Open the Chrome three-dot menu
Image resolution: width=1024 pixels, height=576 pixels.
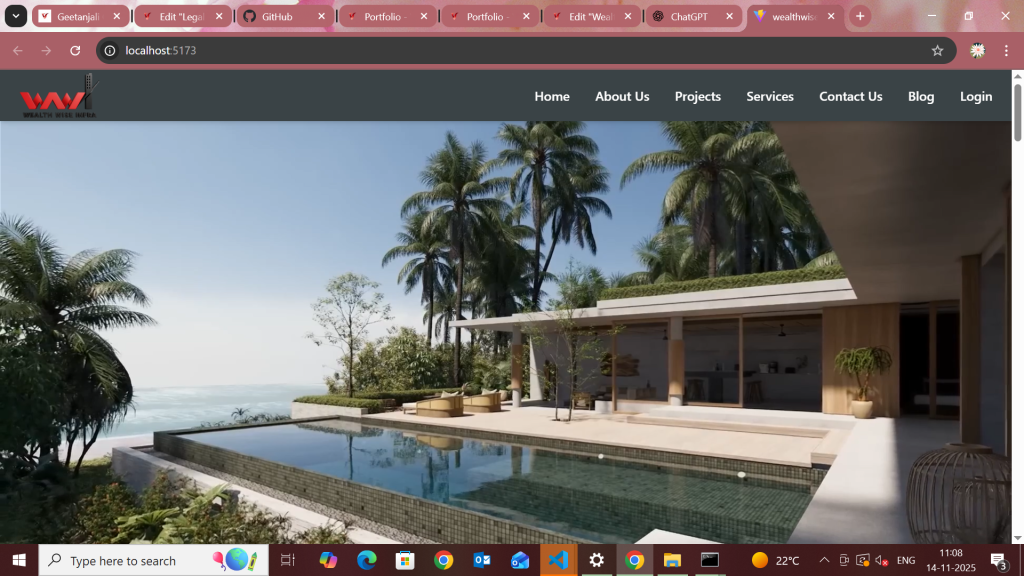1006,51
